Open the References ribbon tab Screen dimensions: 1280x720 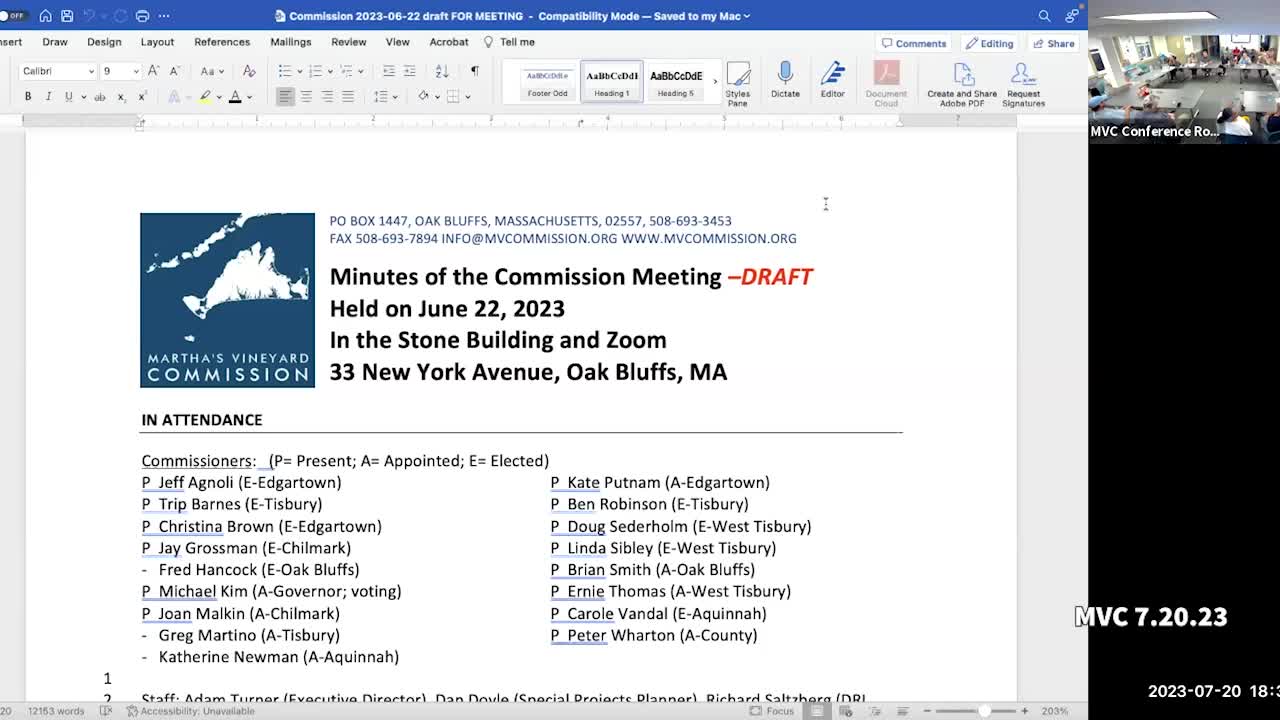(222, 42)
